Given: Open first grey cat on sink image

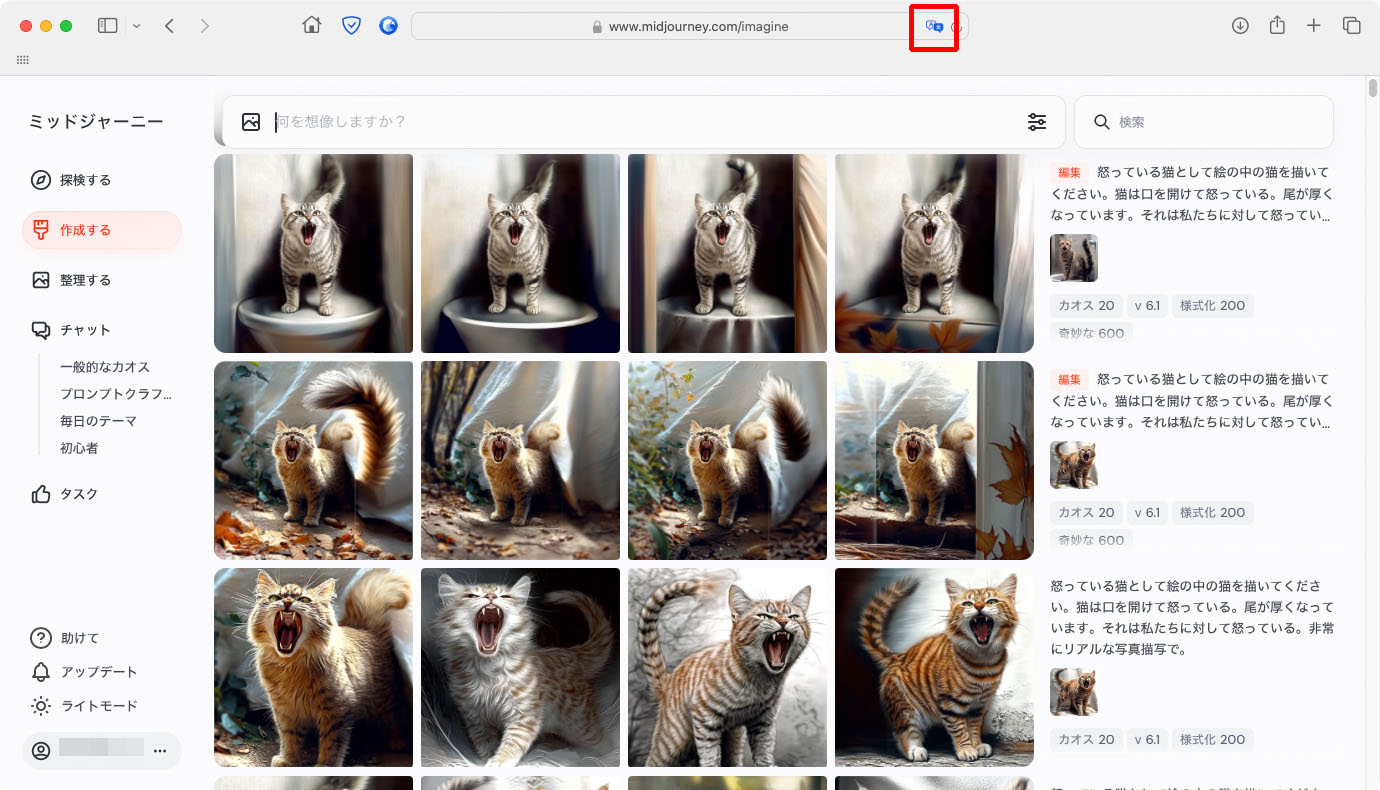Looking at the screenshot, I should point(313,253).
